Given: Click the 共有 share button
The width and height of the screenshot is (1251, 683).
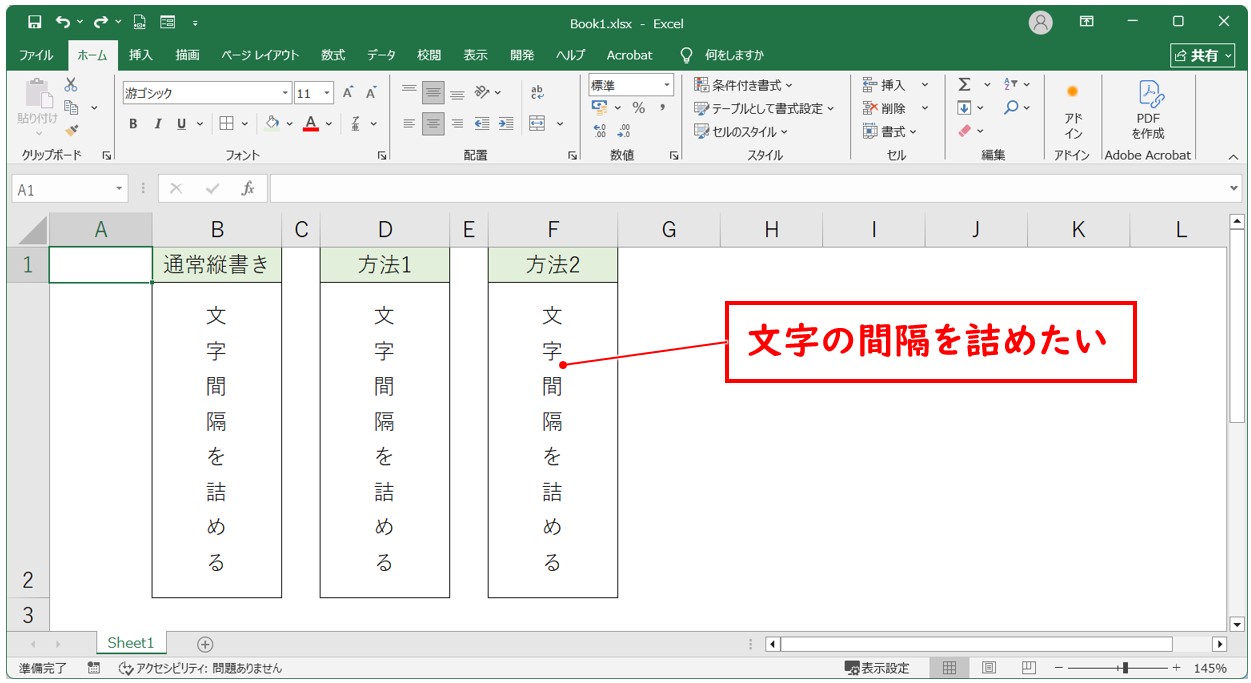Looking at the screenshot, I should click(x=1203, y=55).
